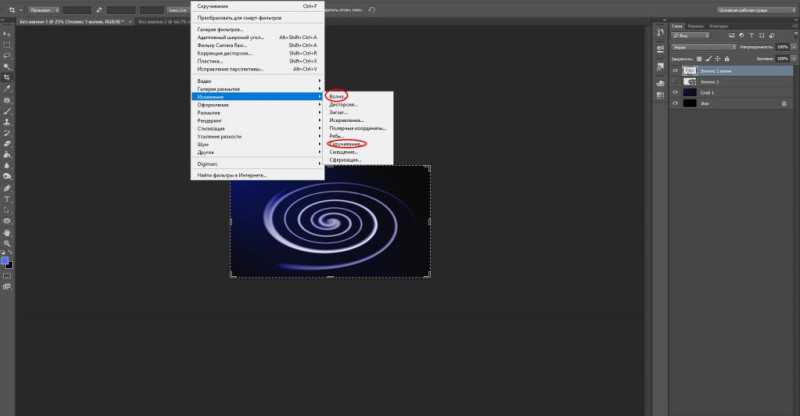
Task: Select the Clone Stamp tool
Action: (x=7, y=122)
